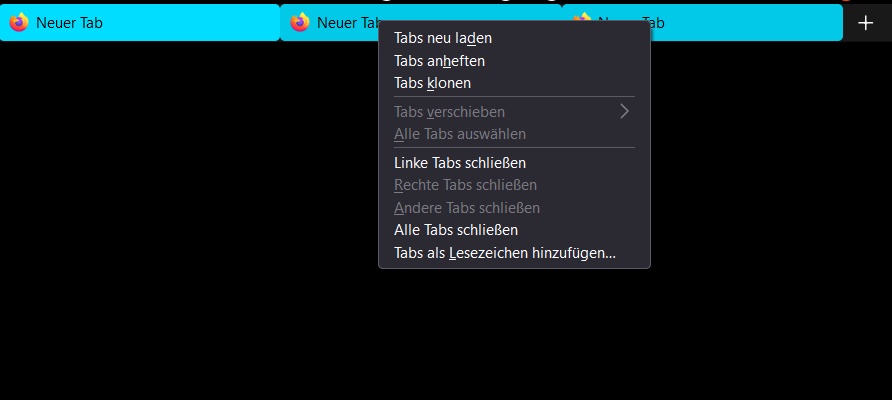Click the Firefox logo on the middle tab
The image size is (892, 400).
click(299, 22)
